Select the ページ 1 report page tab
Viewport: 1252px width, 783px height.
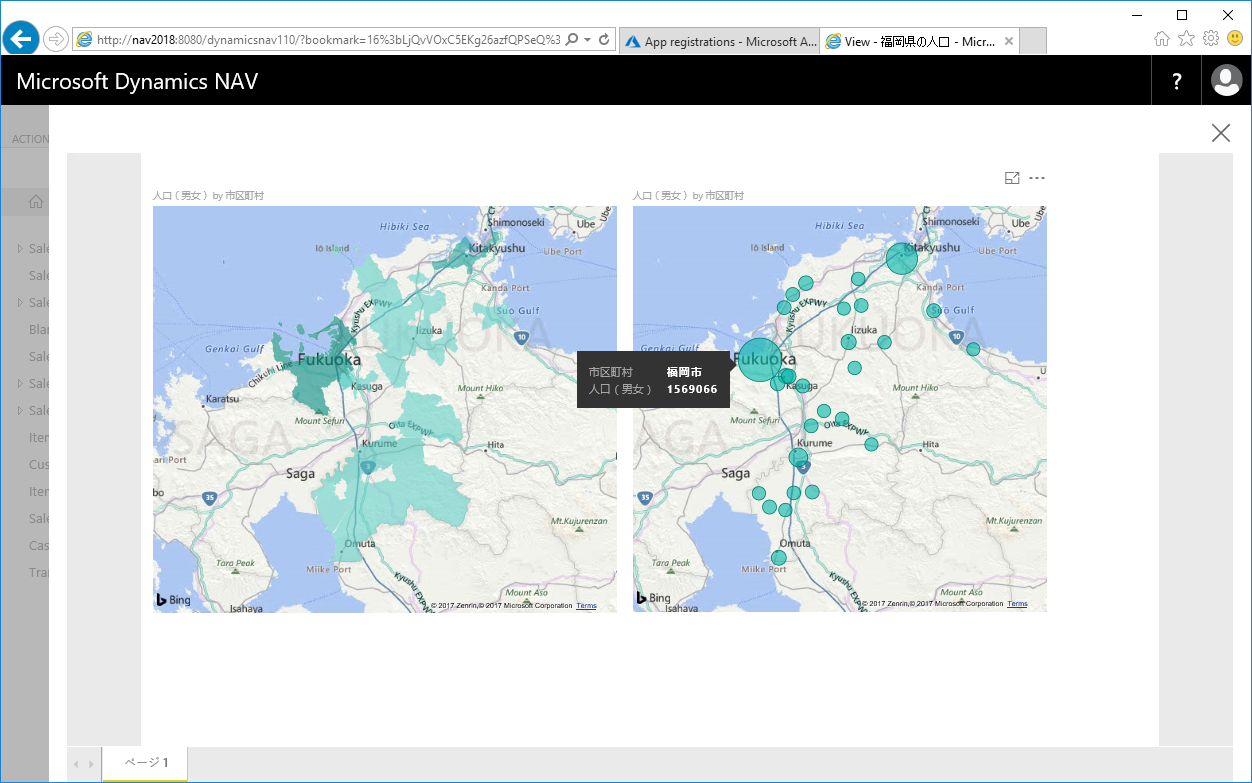[146, 763]
